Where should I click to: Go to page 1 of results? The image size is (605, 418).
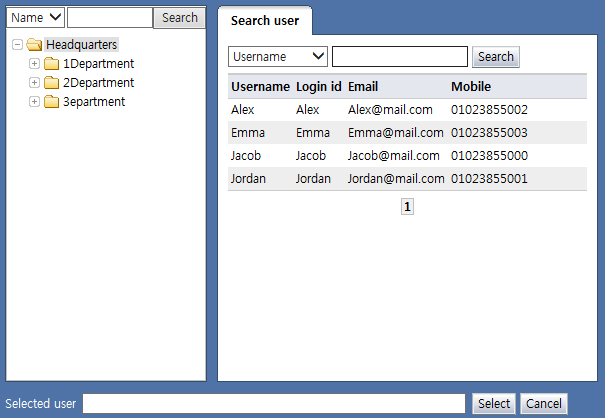pyautogui.click(x=407, y=206)
